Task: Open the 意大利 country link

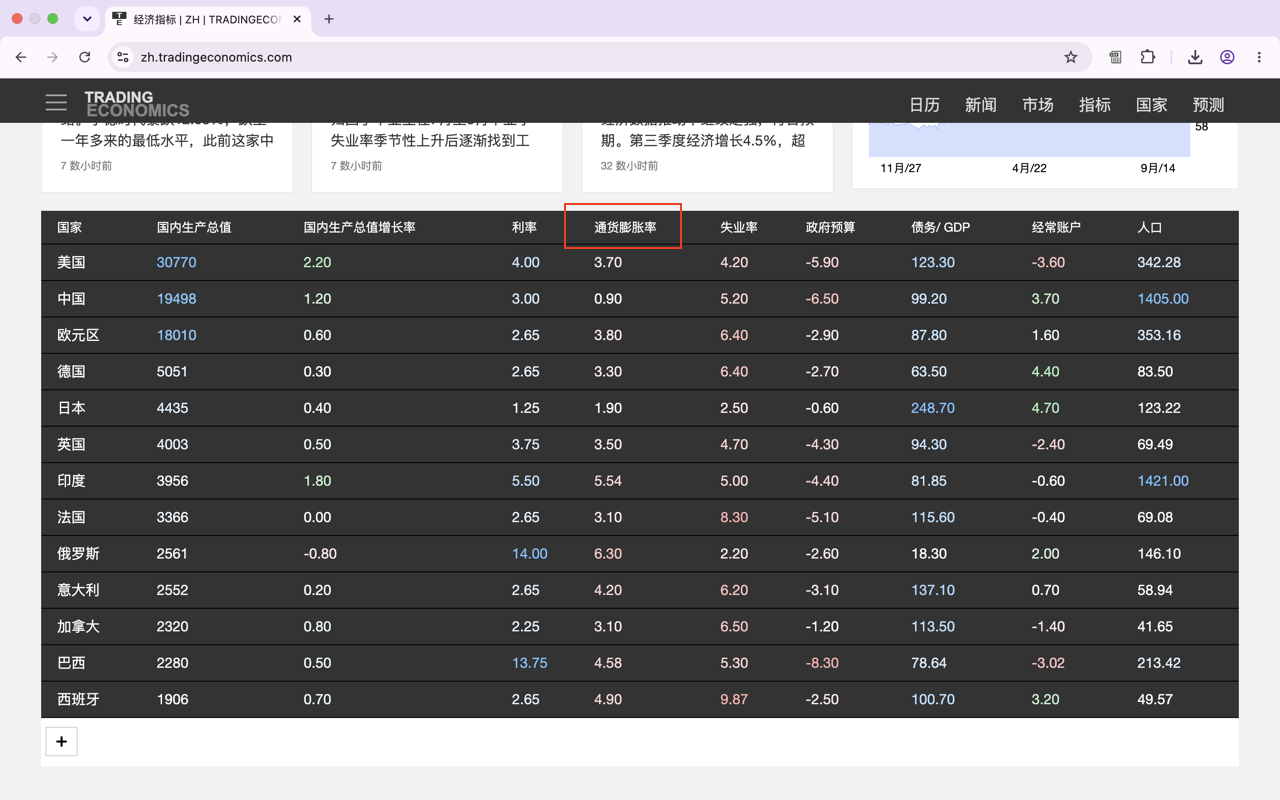Action: coord(78,590)
